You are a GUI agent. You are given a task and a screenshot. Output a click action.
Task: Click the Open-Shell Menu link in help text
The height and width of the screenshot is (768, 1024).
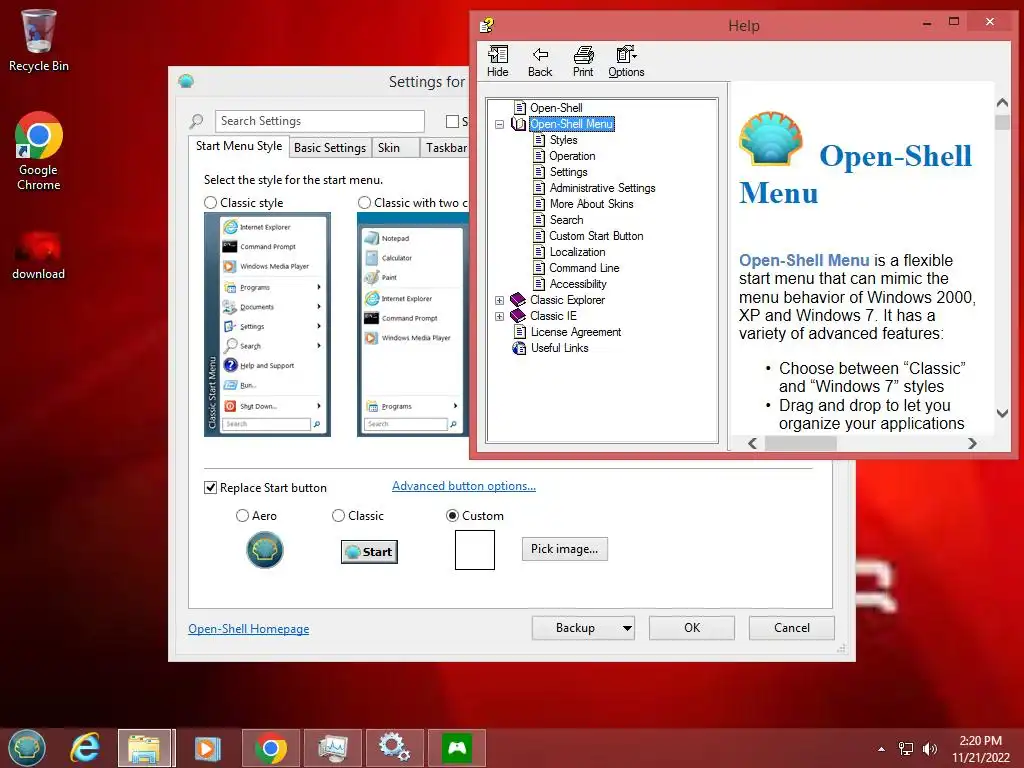[804, 261]
